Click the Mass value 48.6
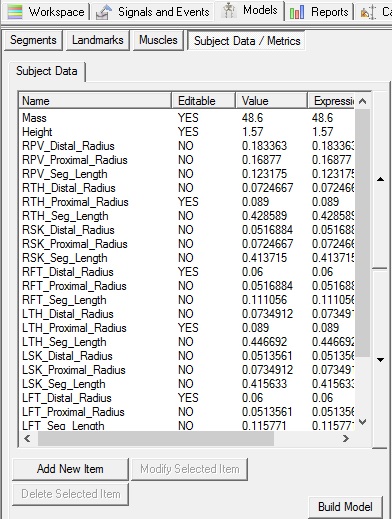 [252, 118]
